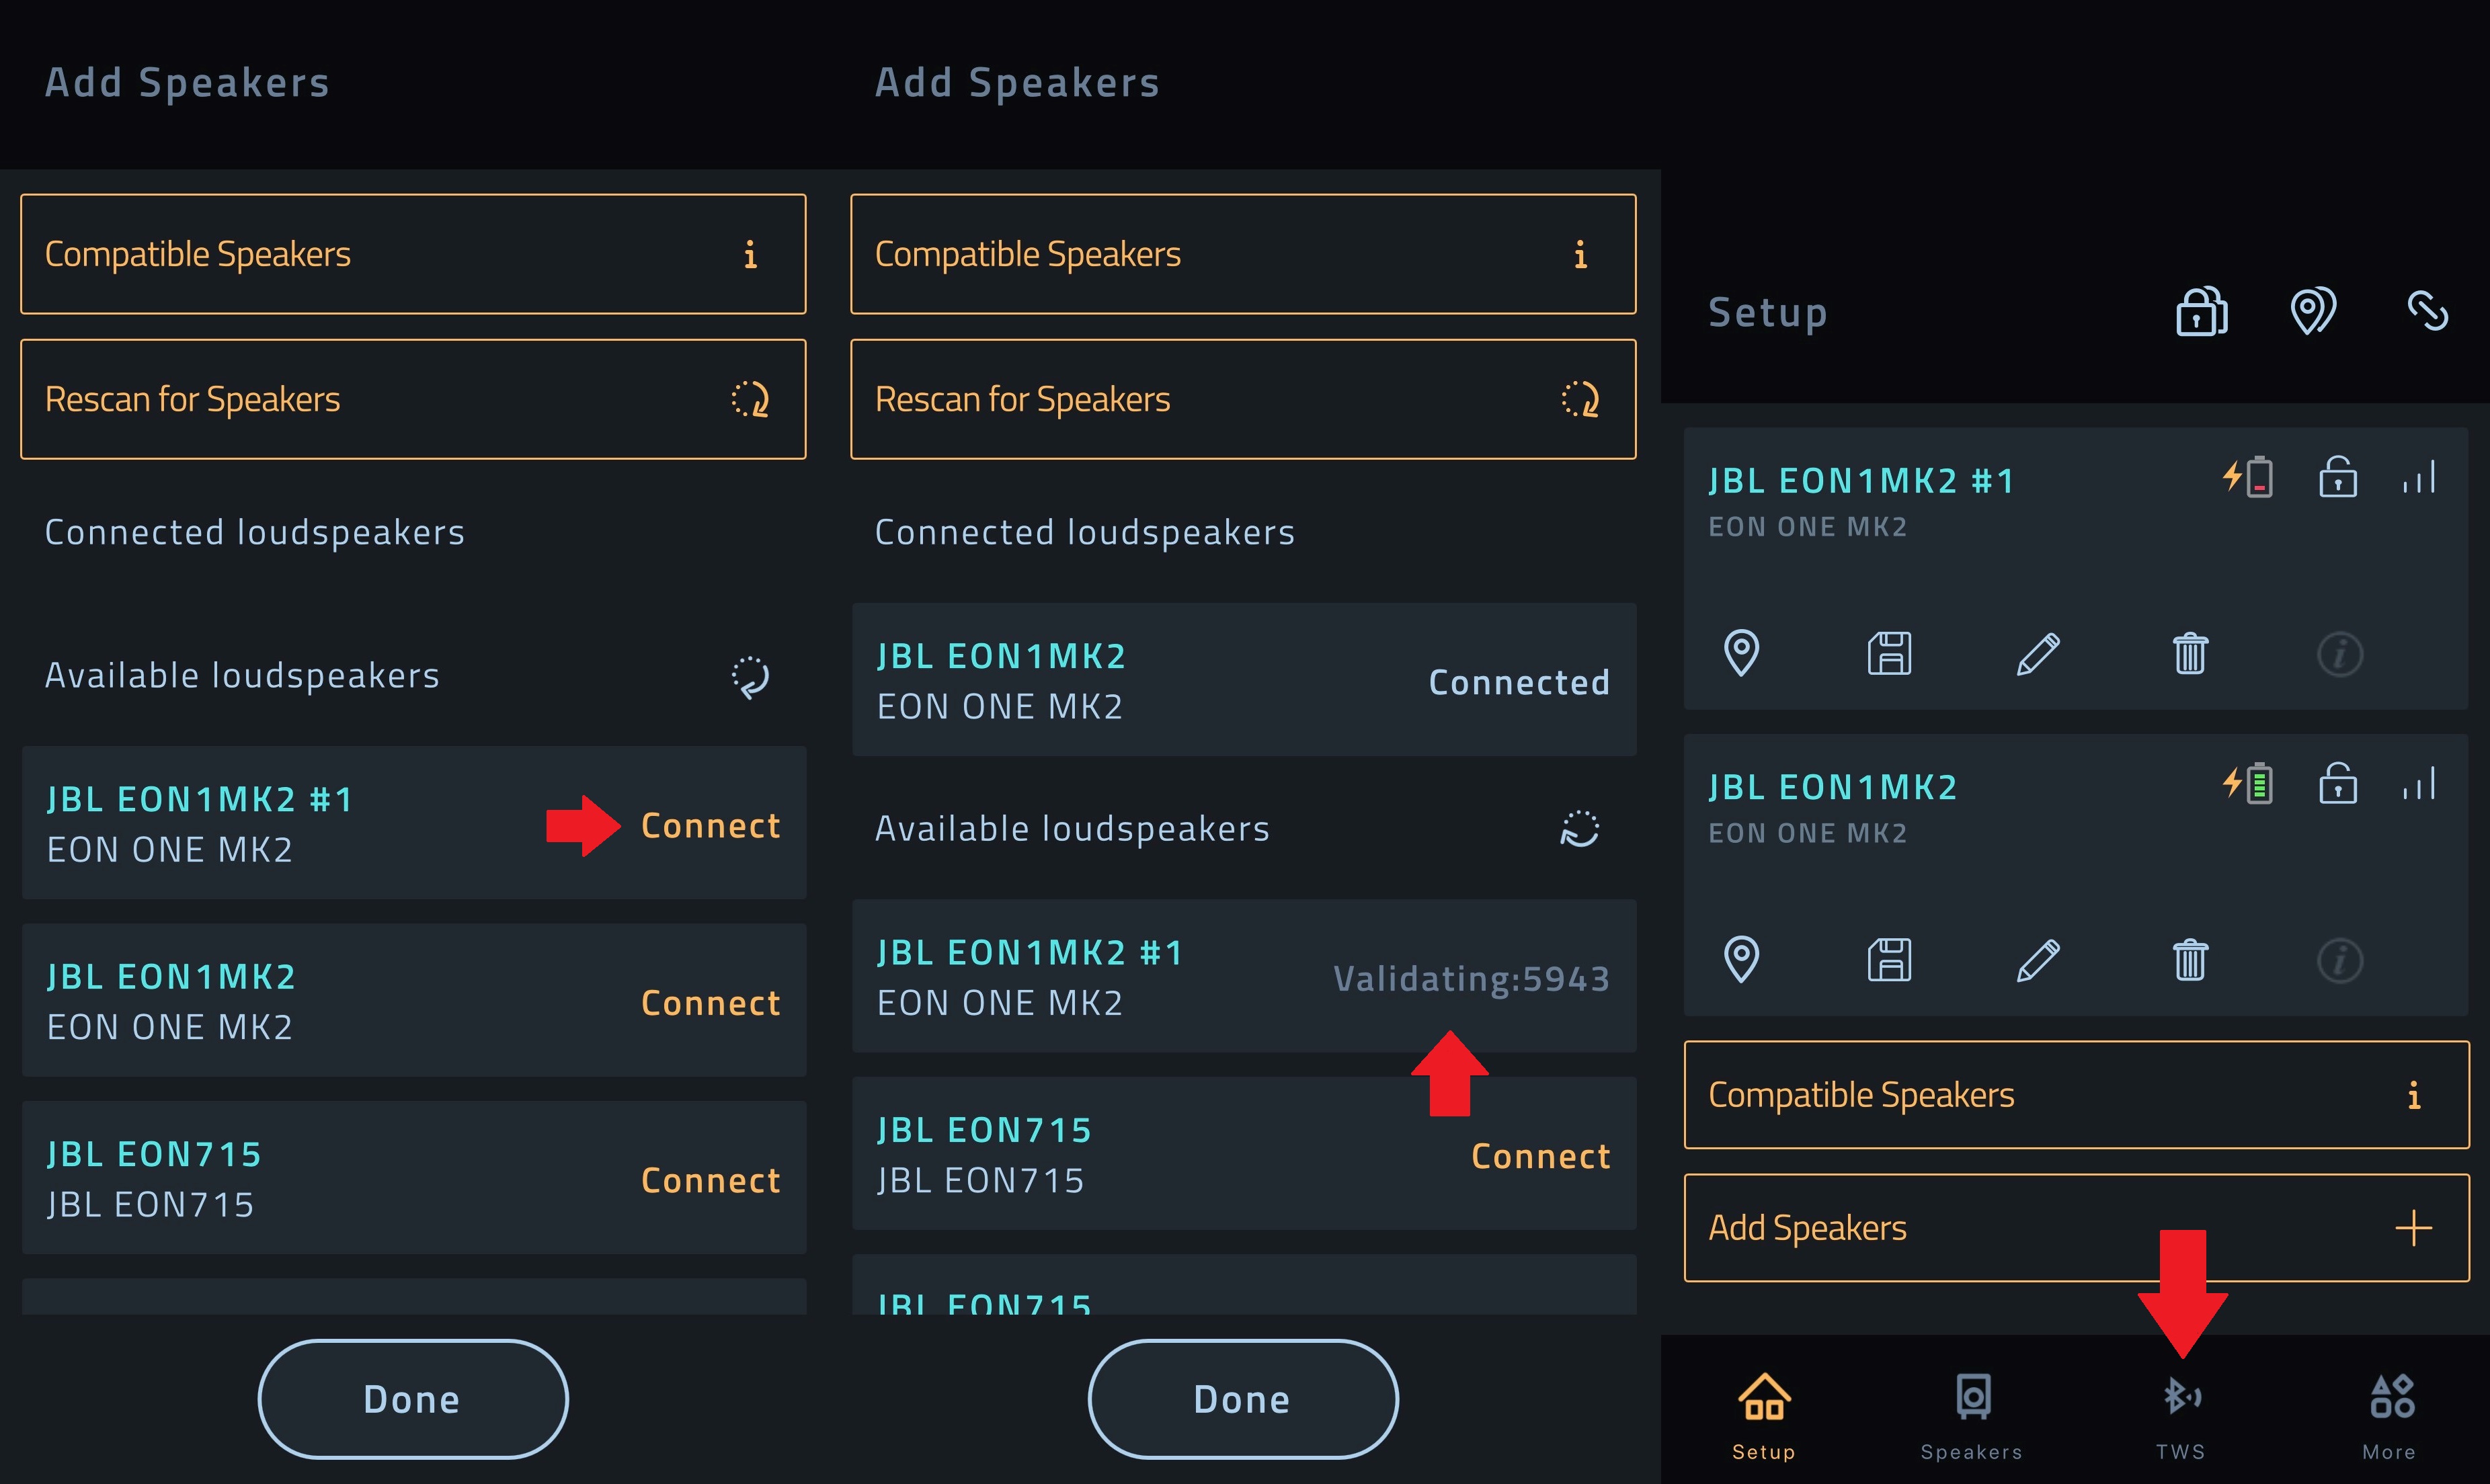
Task: Open the More tab
Action: (2390, 1415)
